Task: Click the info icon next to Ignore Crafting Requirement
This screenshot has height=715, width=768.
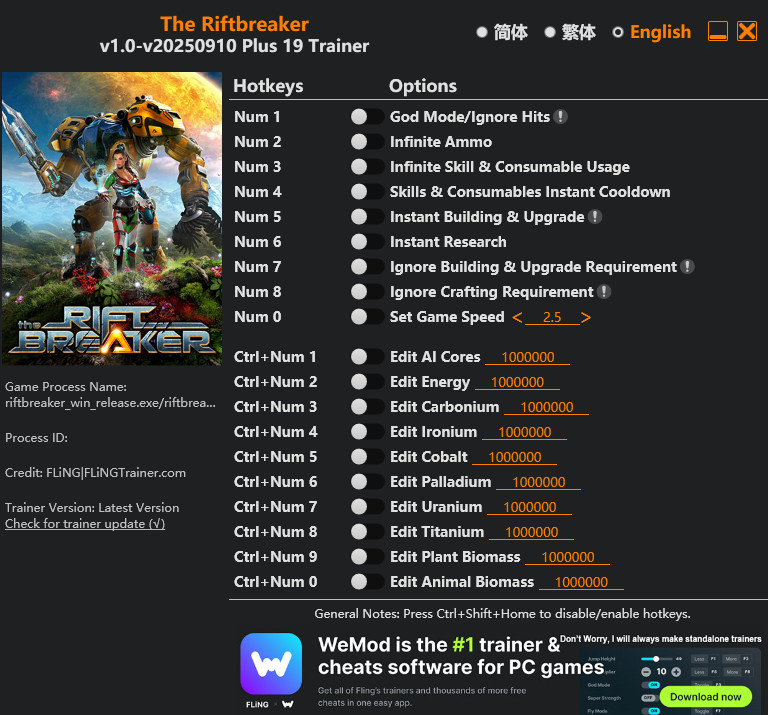Action: [604, 291]
